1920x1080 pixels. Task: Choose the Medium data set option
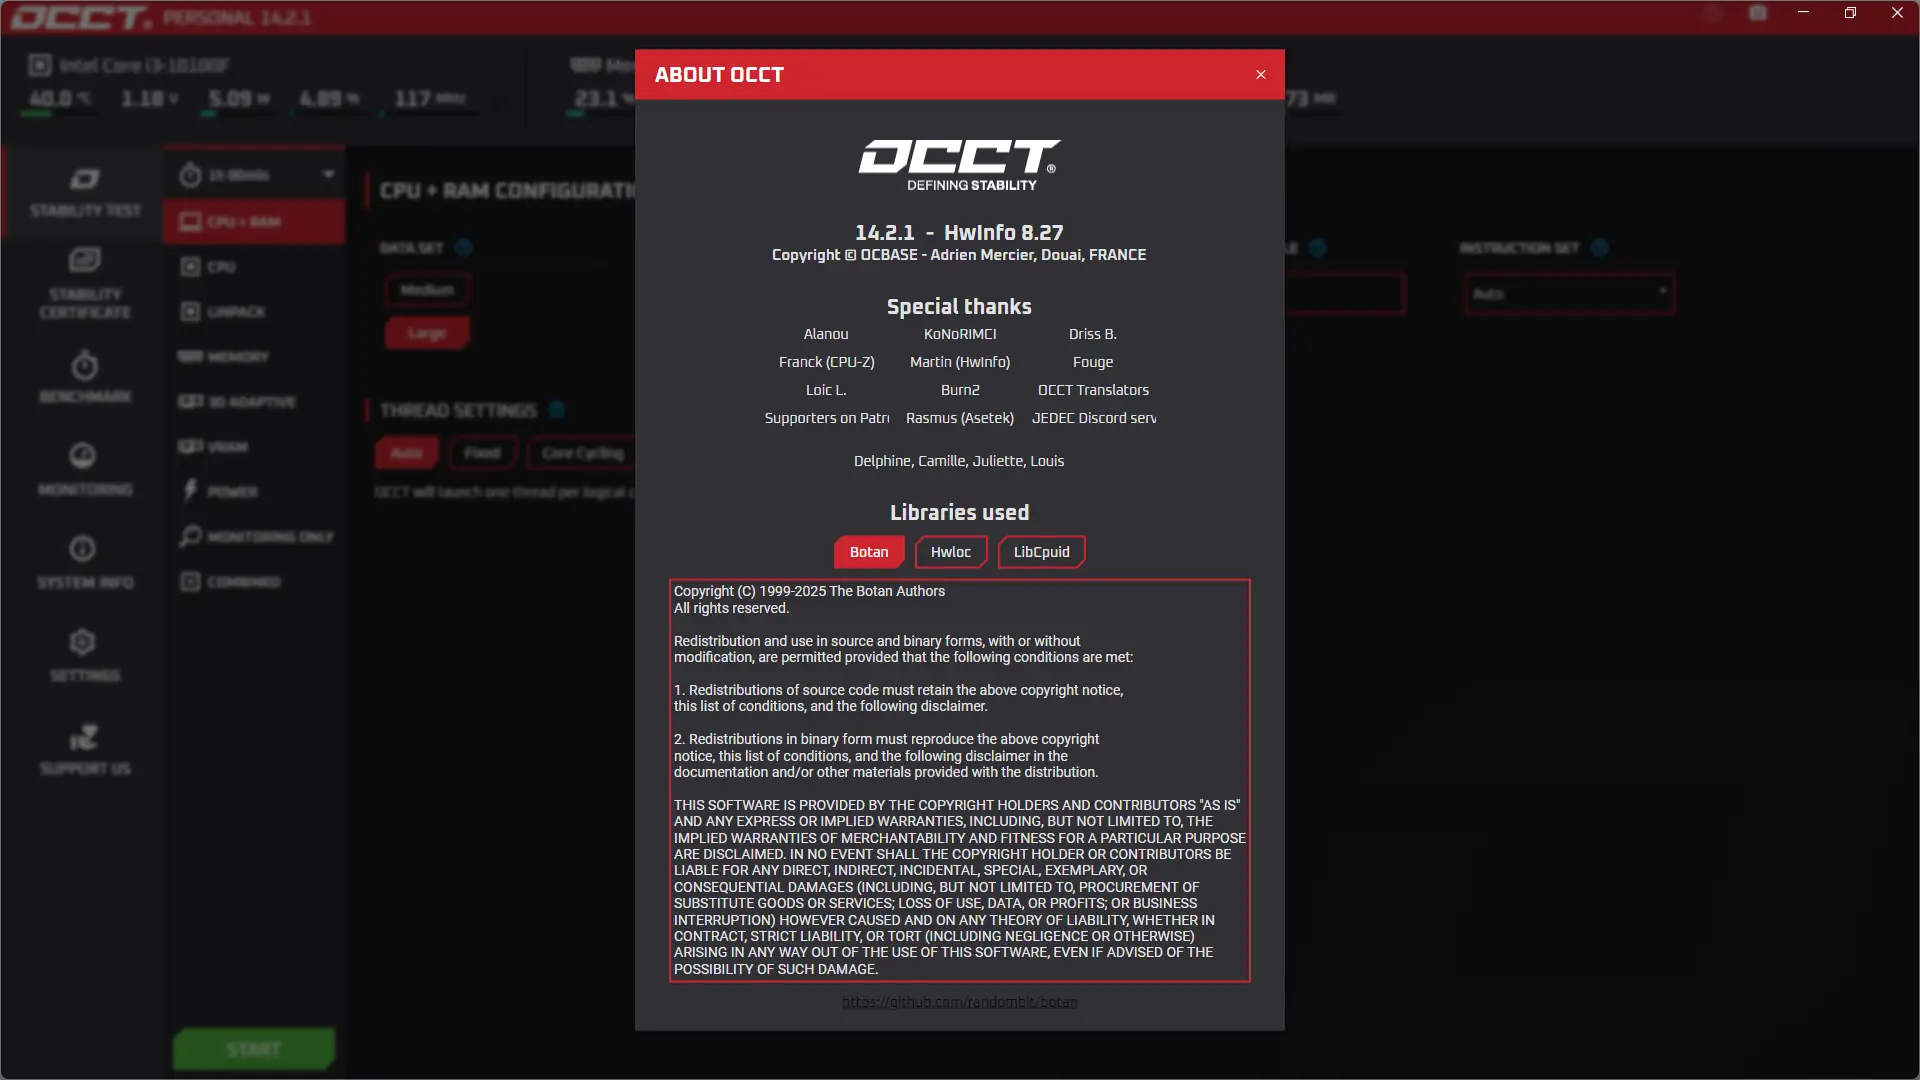pyautogui.click(x=427, y=290)
